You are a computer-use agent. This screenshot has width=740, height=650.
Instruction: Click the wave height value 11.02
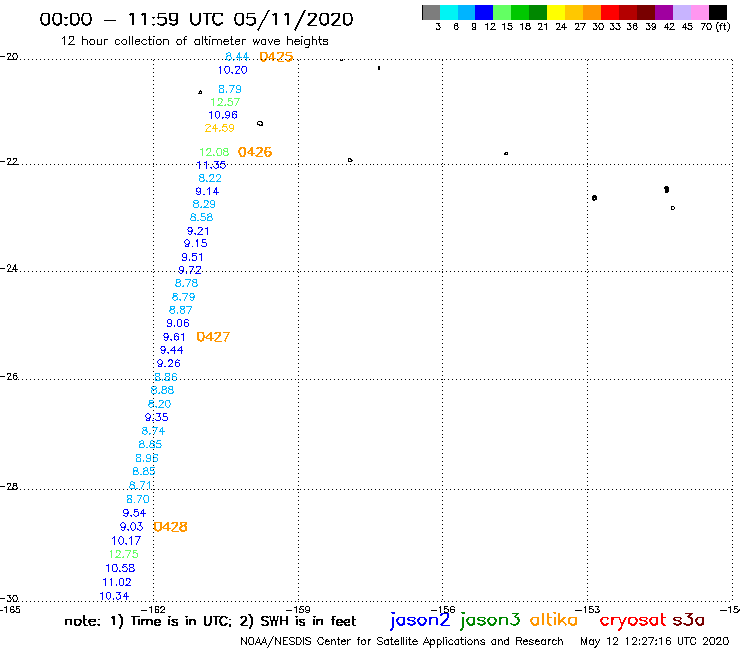pos(117,582)
